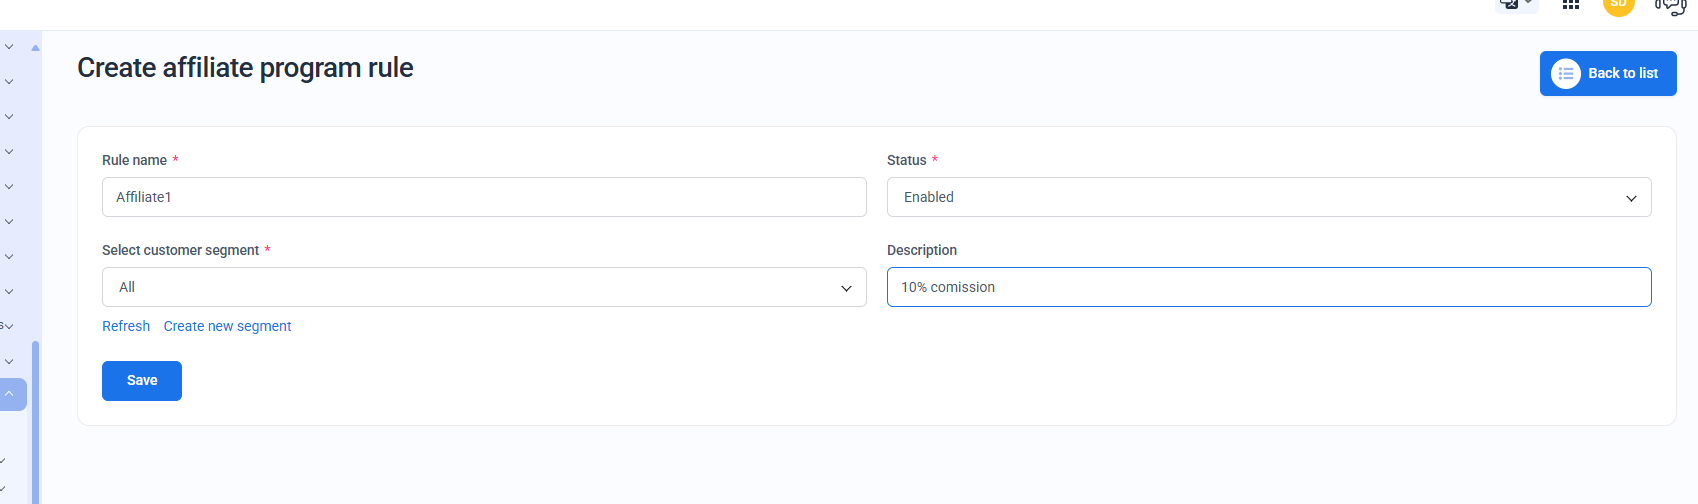Click the yellow SD user avatar

click(1618, 5)
